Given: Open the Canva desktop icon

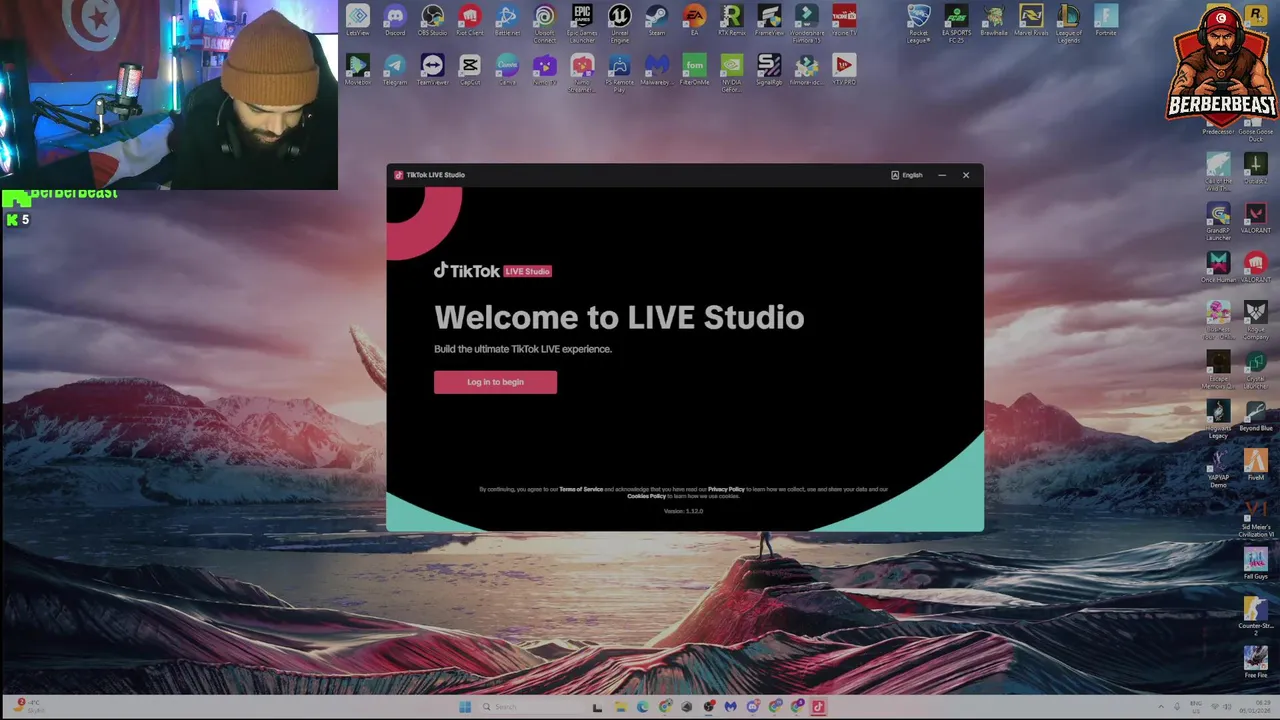Looking at the screenshot, I should tap(507, 70).
